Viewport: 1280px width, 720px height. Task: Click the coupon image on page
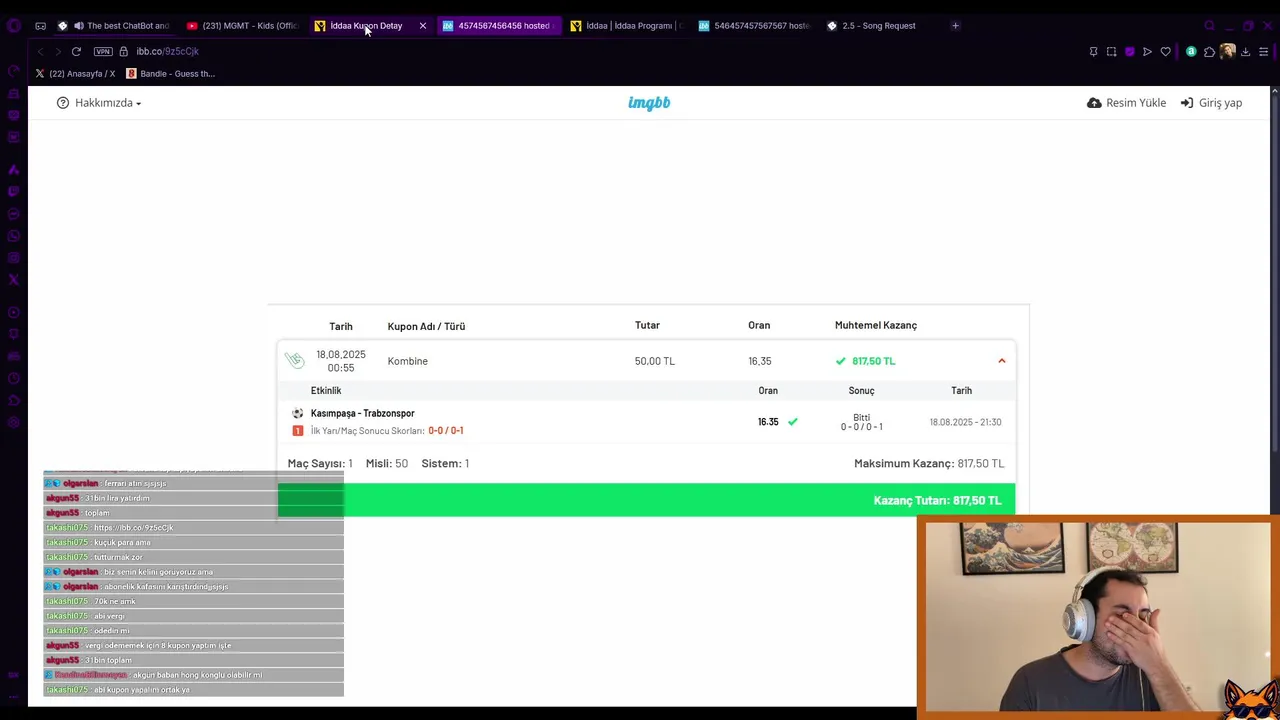point(648,411)
